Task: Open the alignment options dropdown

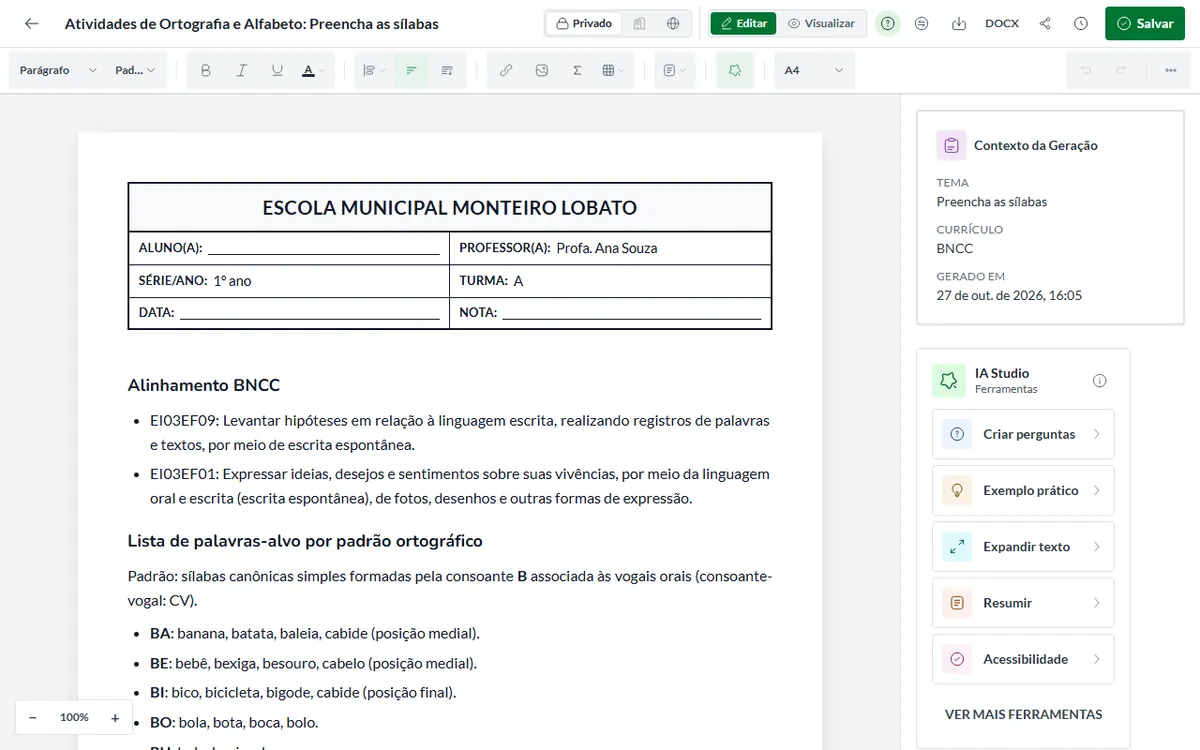Action: 374,70
